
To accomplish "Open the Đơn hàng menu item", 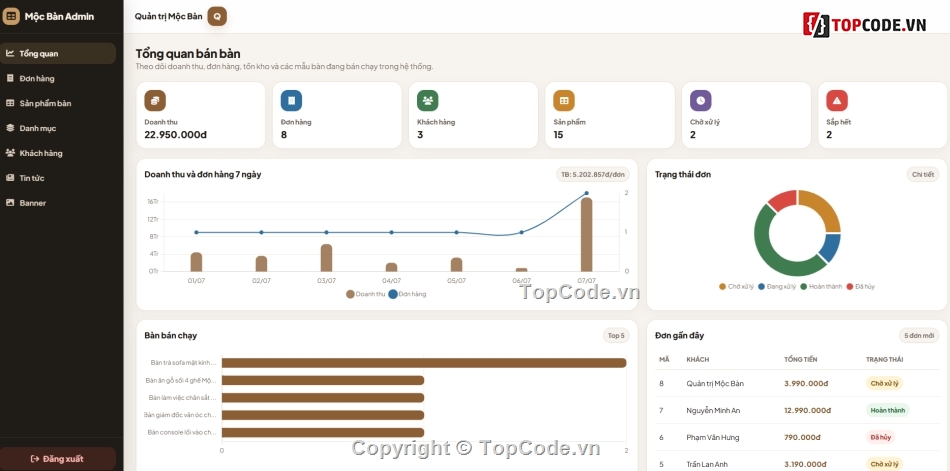I will click(58, 78).
